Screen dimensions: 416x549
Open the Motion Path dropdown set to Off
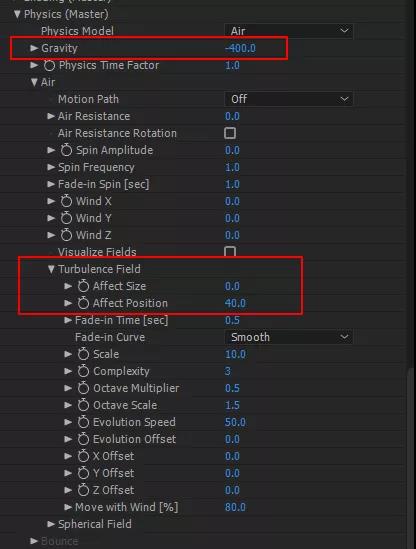pos(289,99)
